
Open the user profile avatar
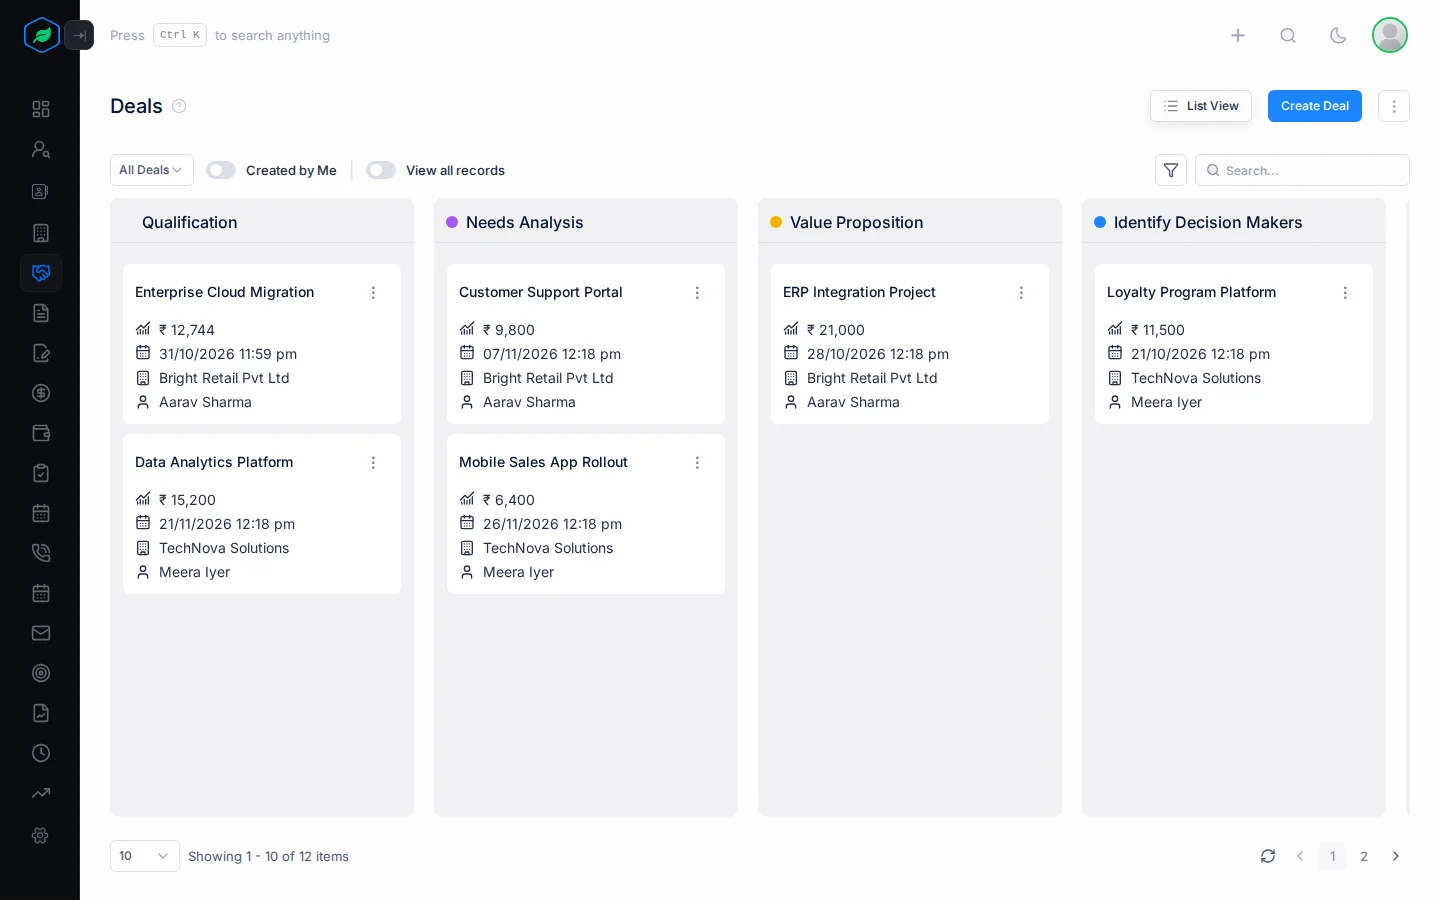(1390, 35)
